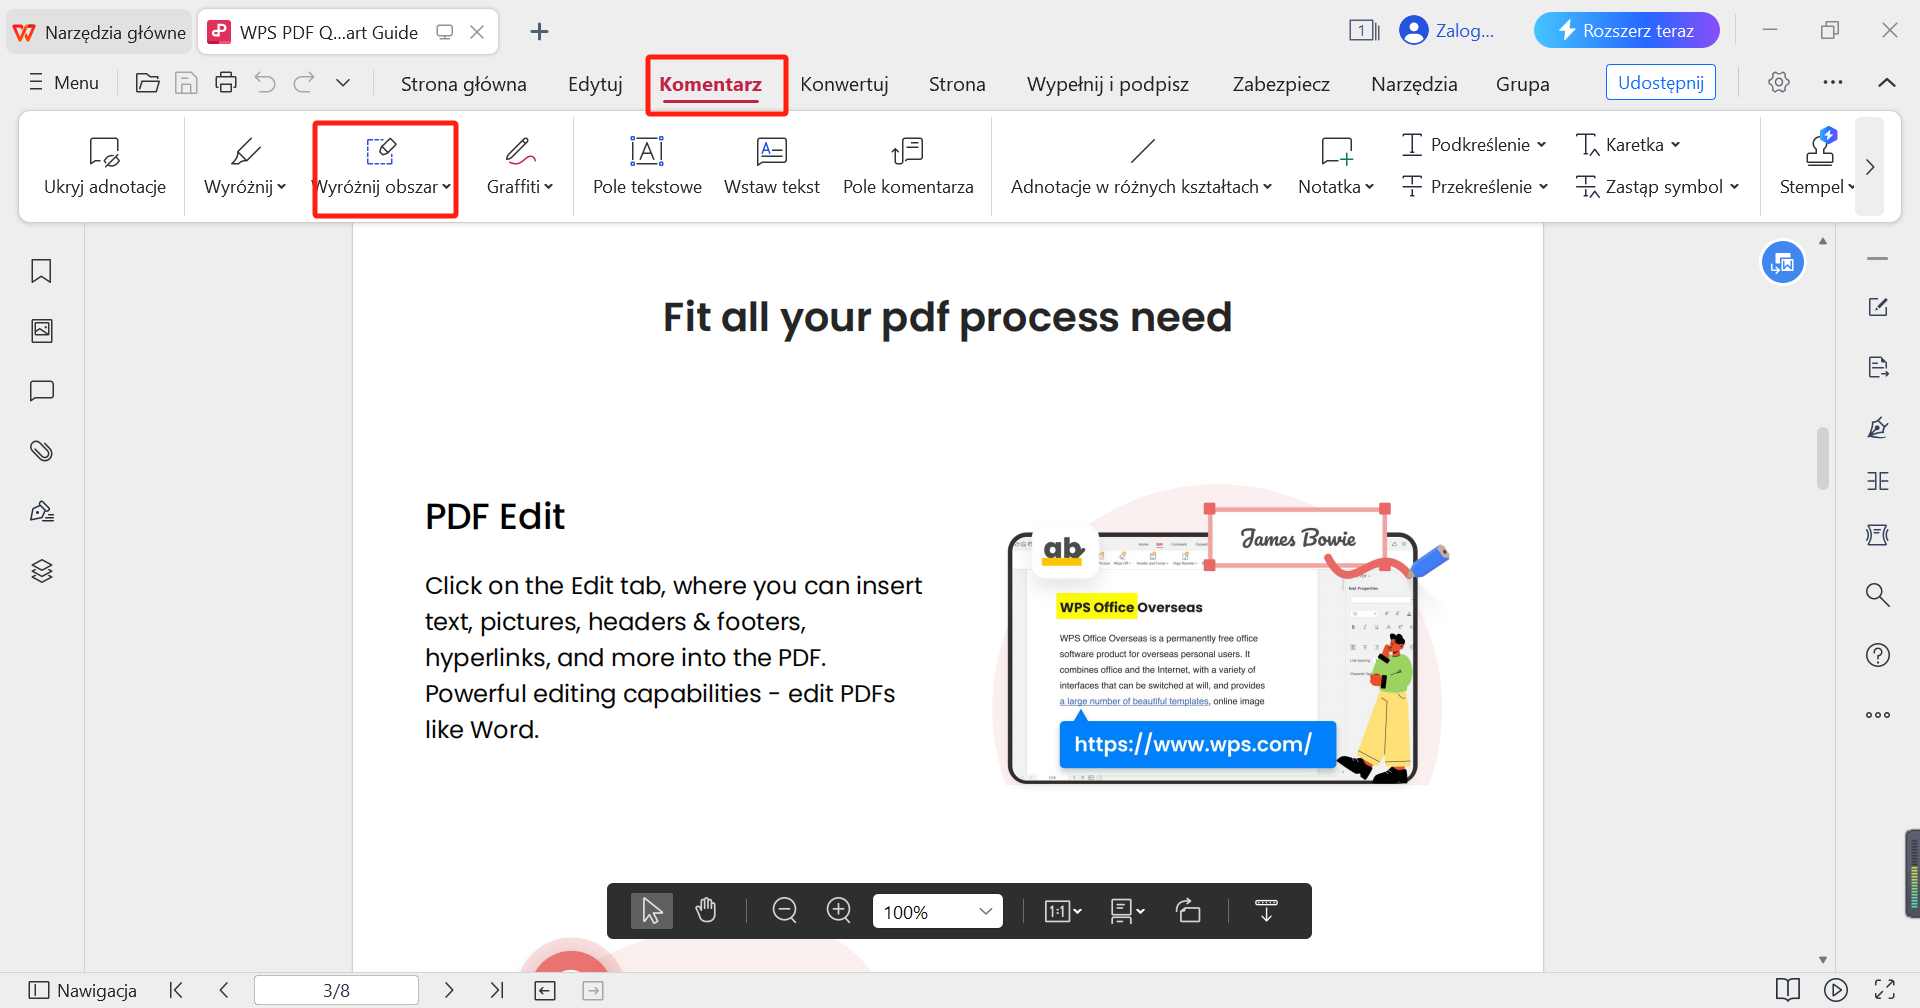Expand the Podkreślenie dropdown arrow

(x=1542, y=145)
